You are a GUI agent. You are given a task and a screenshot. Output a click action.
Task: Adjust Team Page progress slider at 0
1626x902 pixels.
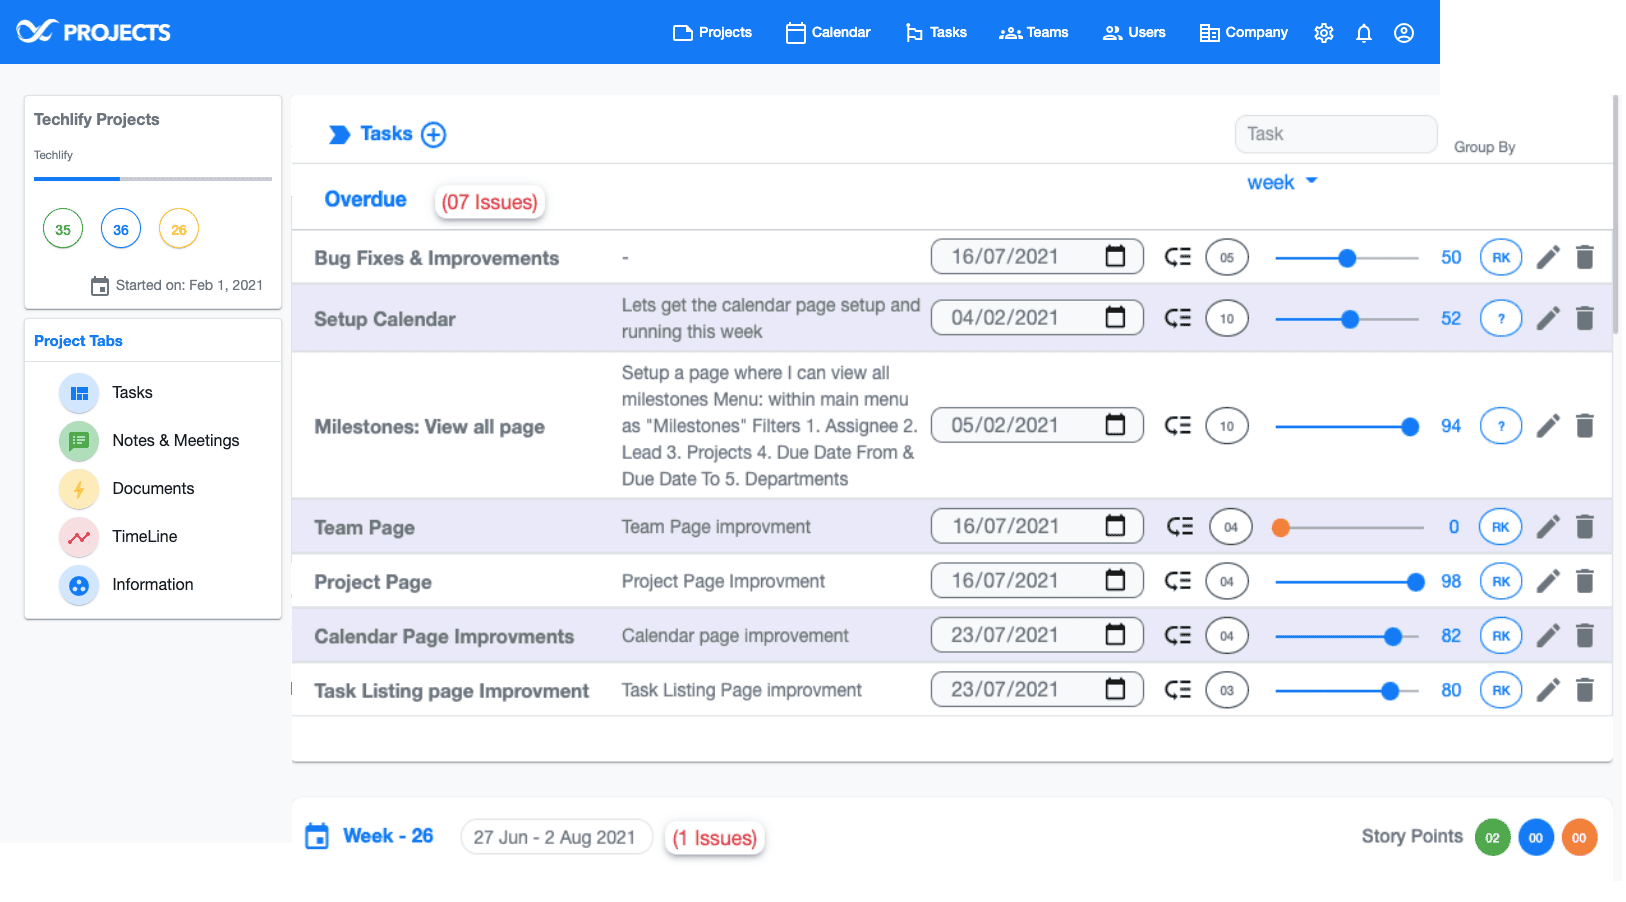pos(1280,527)
